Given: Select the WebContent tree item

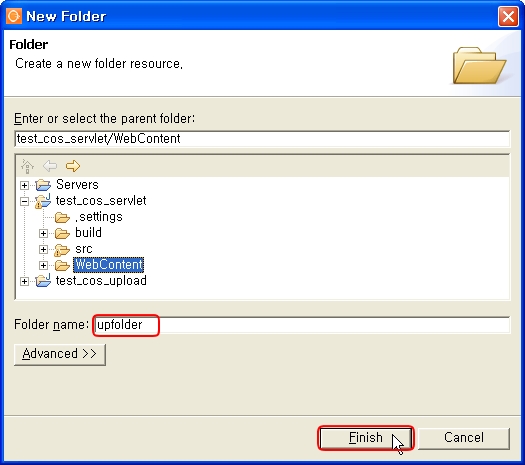Looking at the screenshot, I should pos(108,264).
